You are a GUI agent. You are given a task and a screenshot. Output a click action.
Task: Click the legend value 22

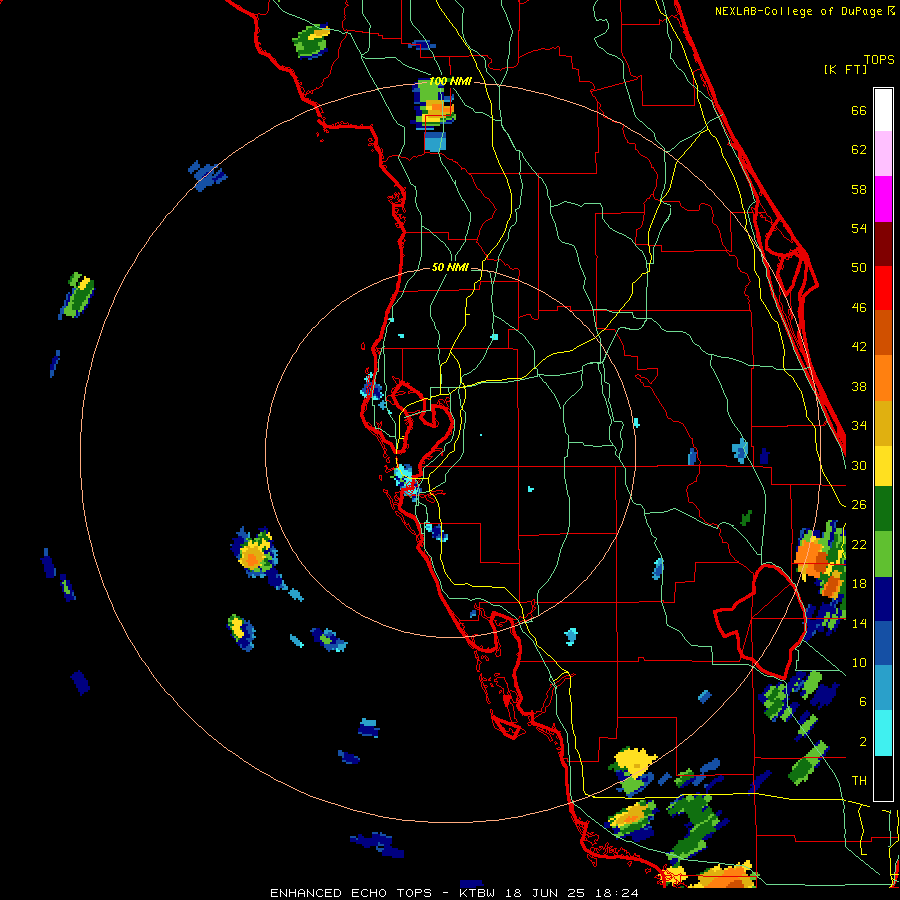click(x=859, y=545)
